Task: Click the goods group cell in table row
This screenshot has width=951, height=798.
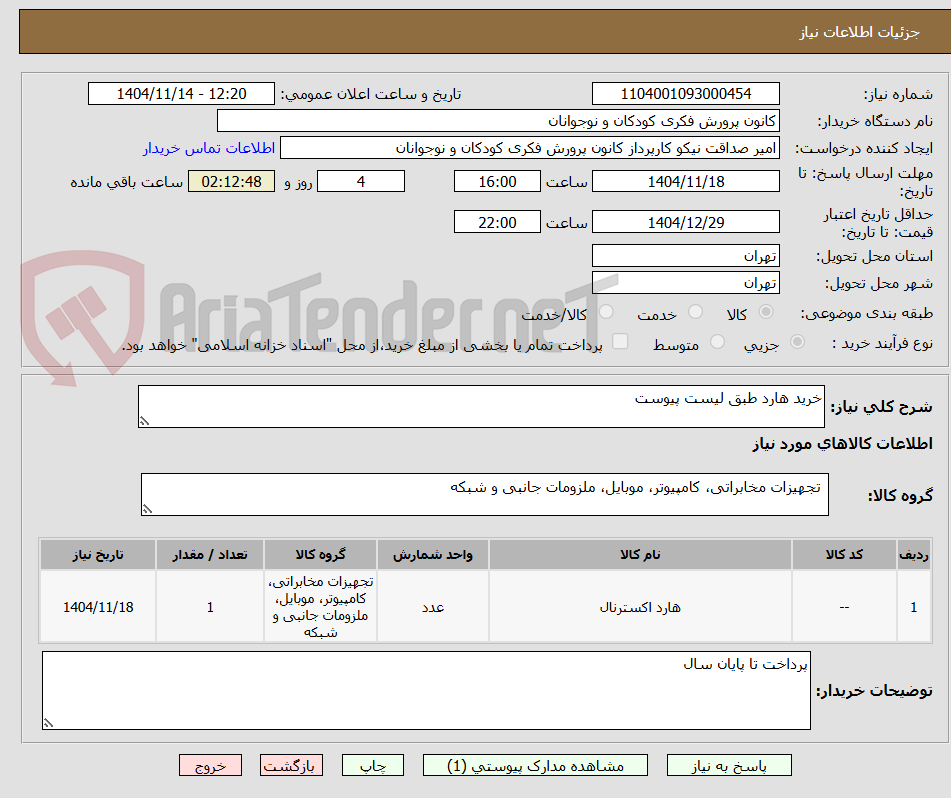Action: coord(320,607)
